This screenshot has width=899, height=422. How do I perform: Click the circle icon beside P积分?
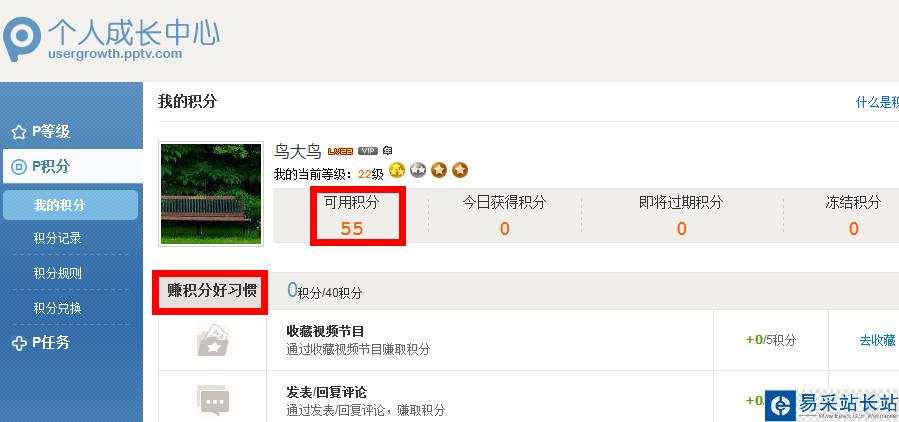pyautogui.click(x=19, y=167)
